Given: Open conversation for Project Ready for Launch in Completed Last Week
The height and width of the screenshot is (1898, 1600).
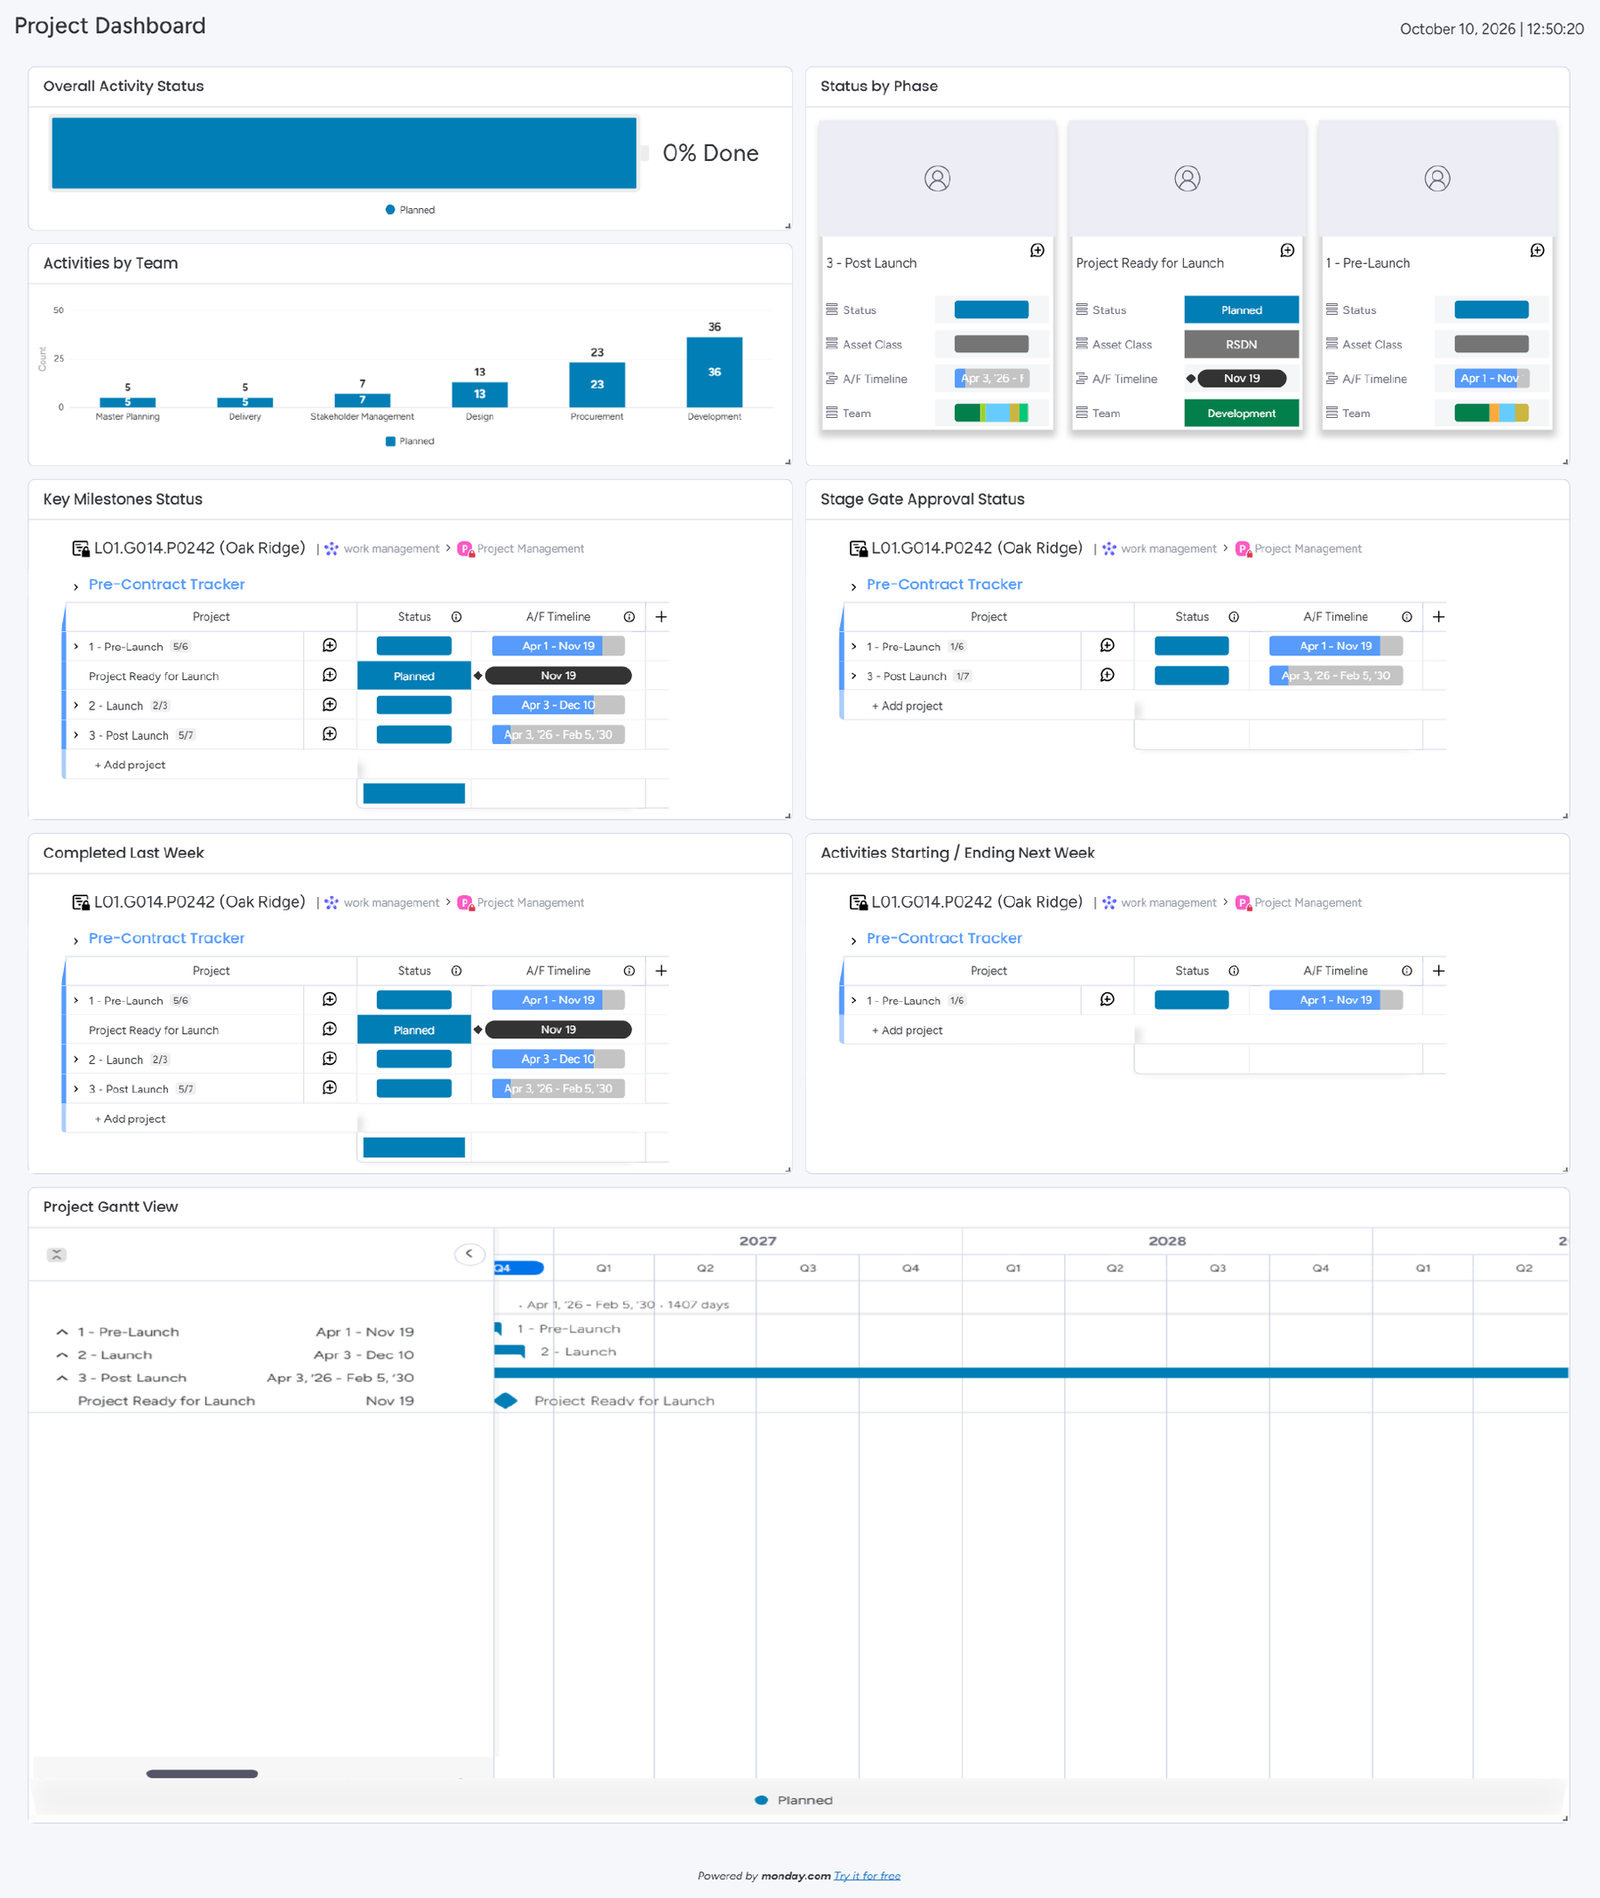Looking at the screenshot, I should point(330,1029).
